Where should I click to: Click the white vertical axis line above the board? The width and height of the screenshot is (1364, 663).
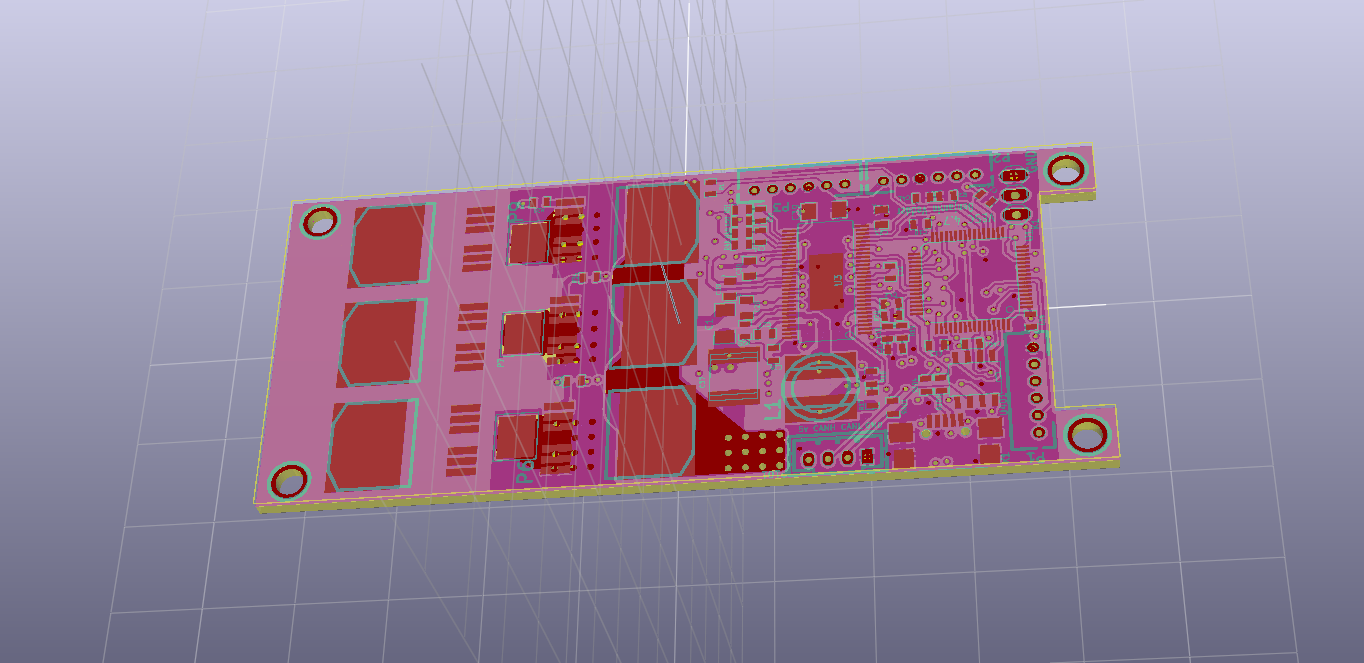[688, 60]
